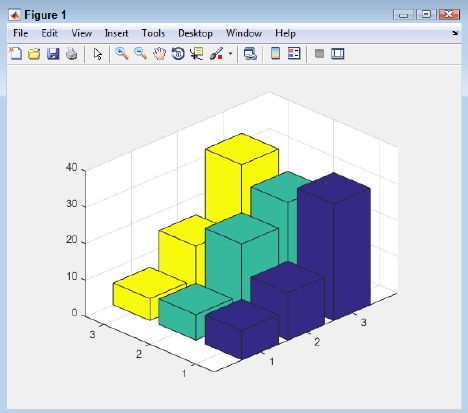
Task: Select the Zoom Out magnifier tool
Action: [141, 53]
